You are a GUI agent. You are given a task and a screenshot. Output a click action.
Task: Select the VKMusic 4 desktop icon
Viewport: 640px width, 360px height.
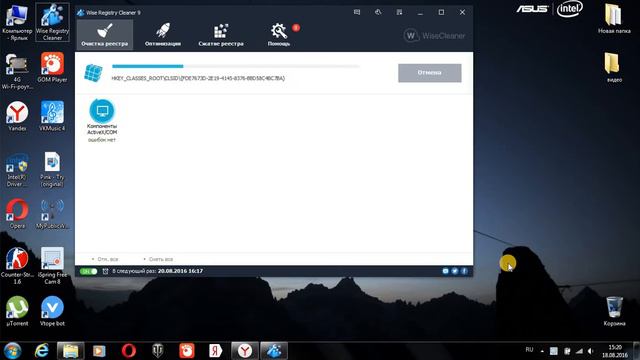(52, 116)
